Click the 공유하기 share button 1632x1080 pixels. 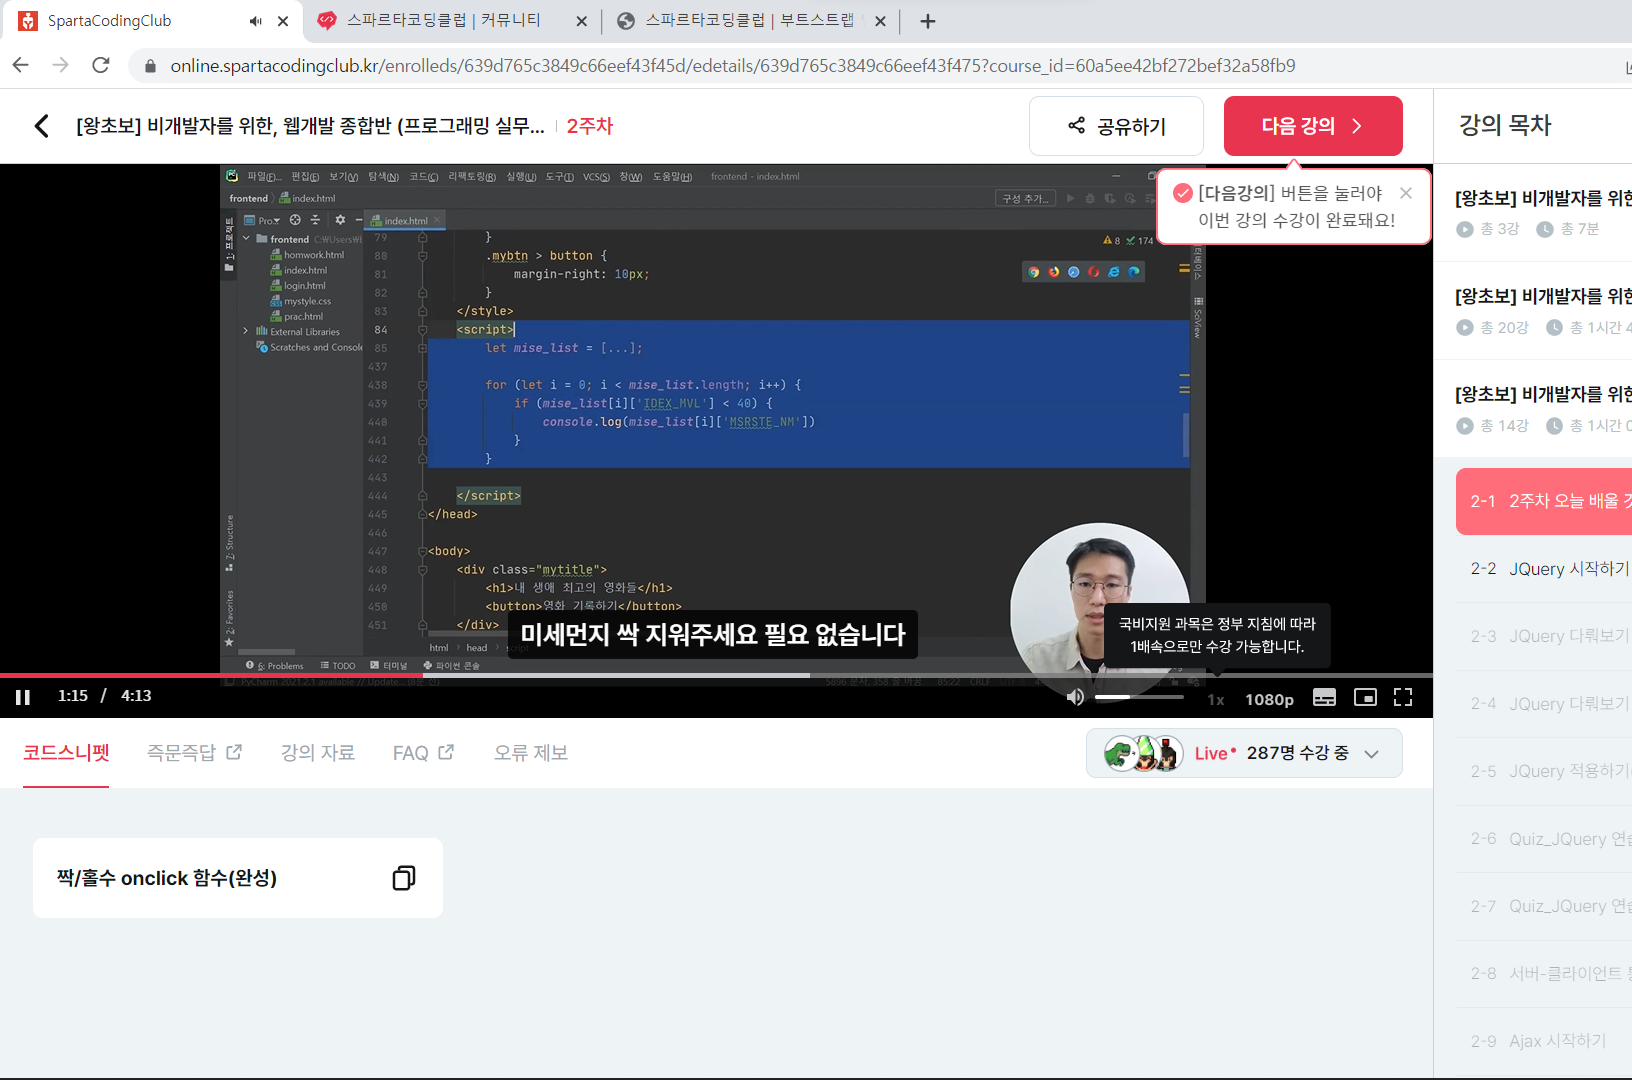click(x=1116, y=126)
